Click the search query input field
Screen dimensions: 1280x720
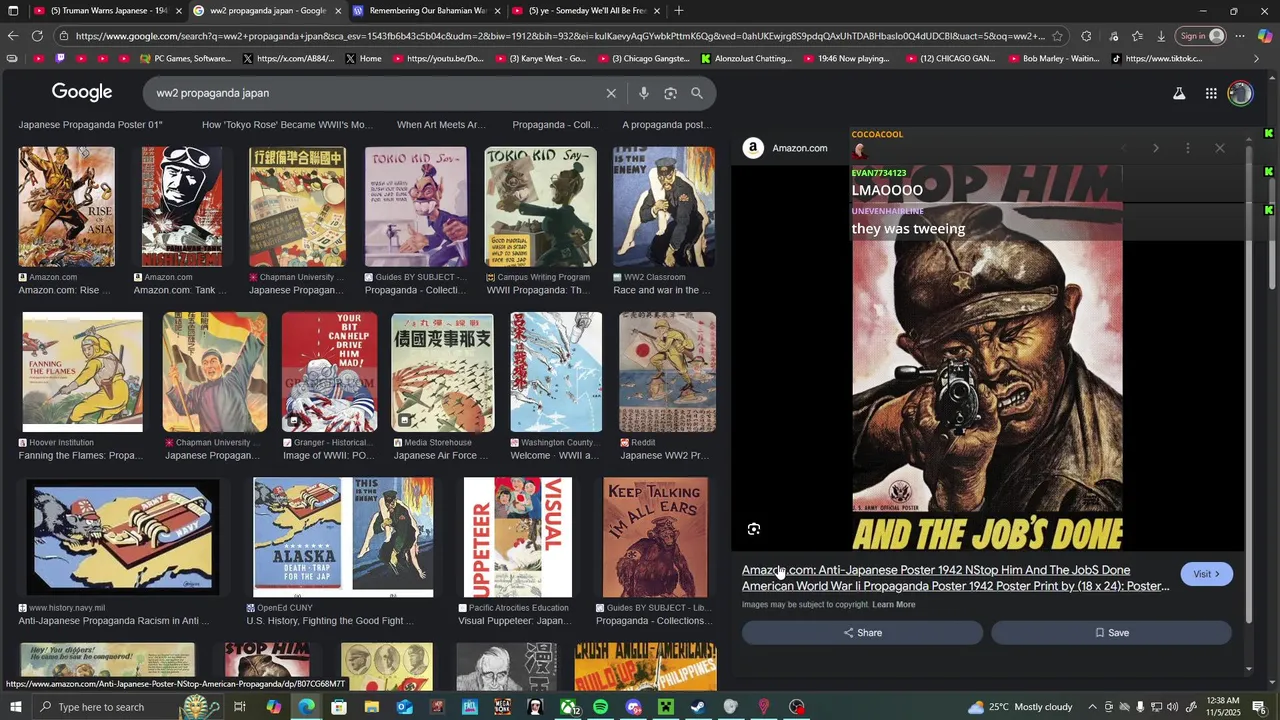(x=375, y=93)
